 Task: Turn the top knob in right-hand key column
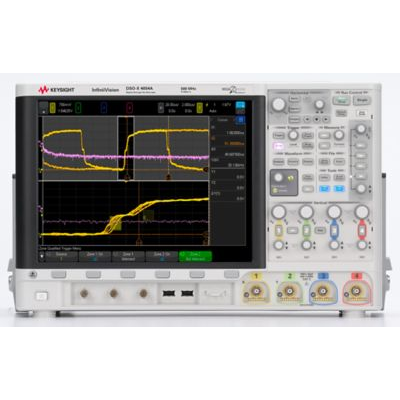360,129
